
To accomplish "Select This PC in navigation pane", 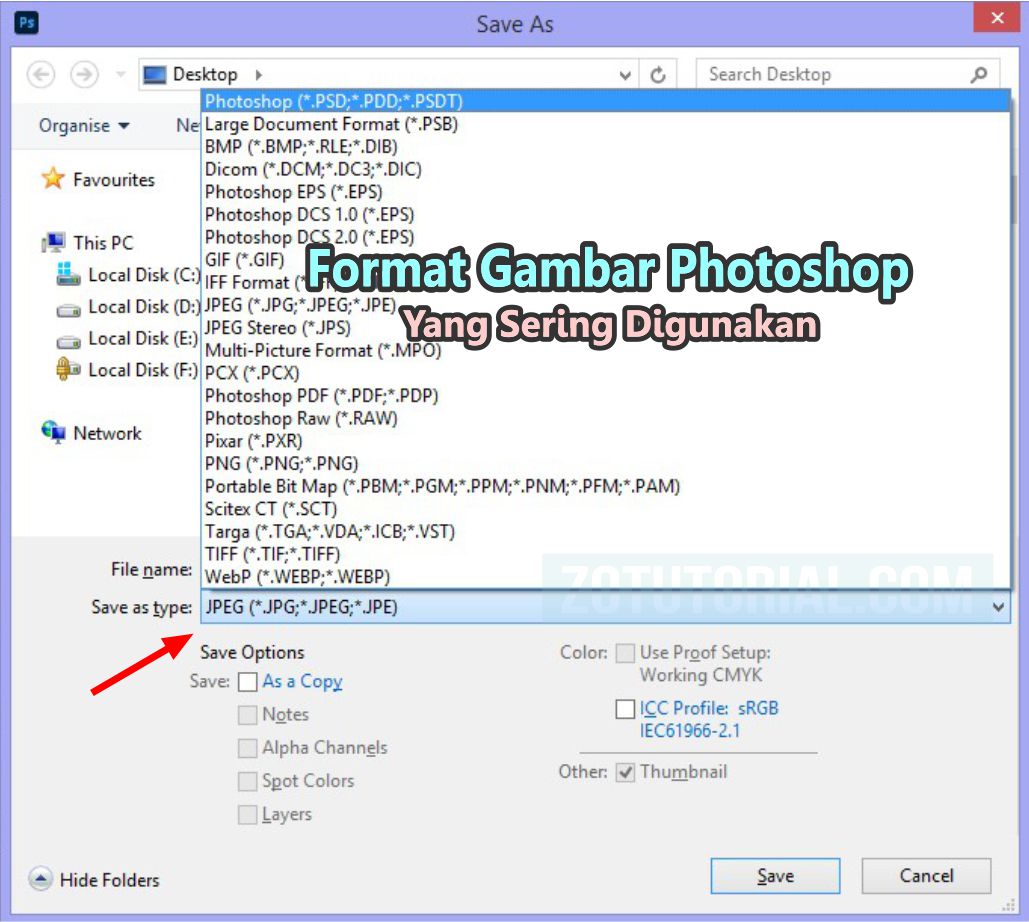I will 103,243.
